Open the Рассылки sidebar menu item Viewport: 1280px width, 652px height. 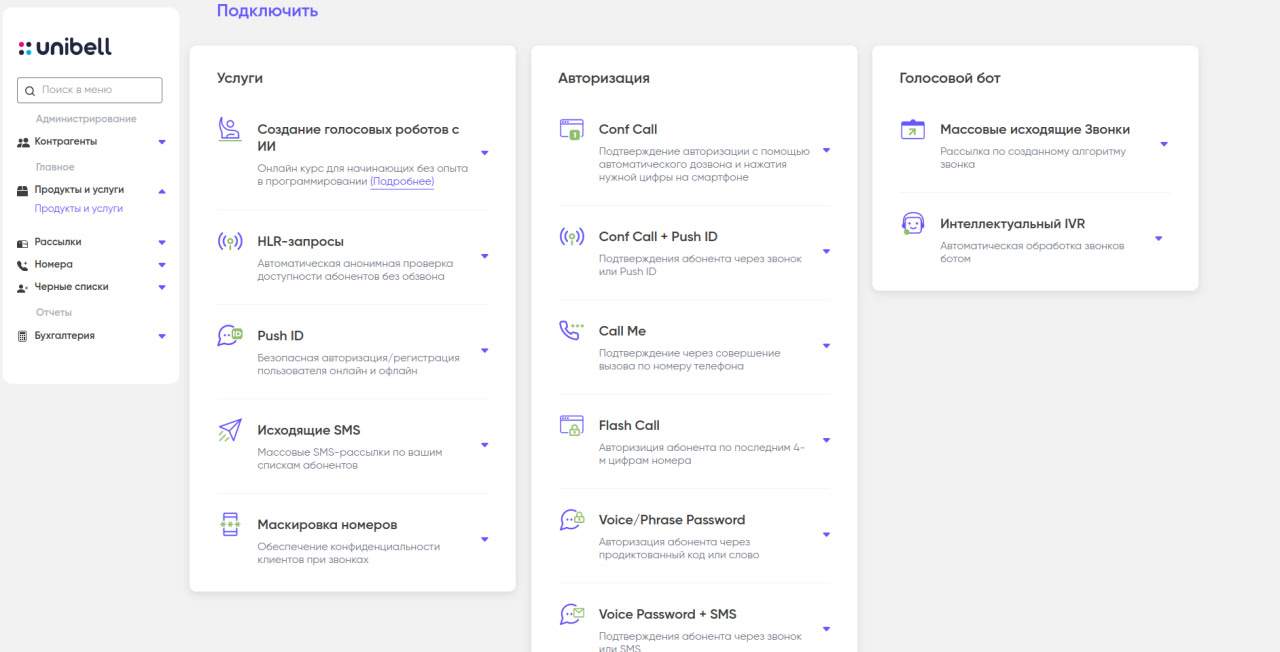[x=58, y=242]
